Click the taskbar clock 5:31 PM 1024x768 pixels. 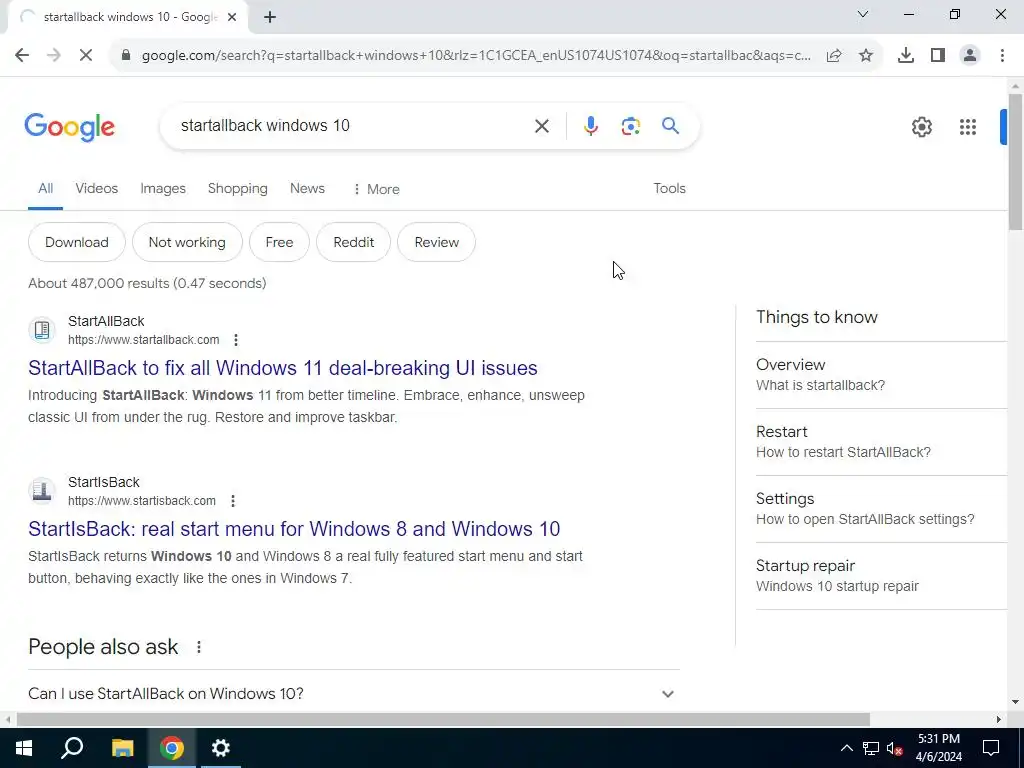pos(938,748)
